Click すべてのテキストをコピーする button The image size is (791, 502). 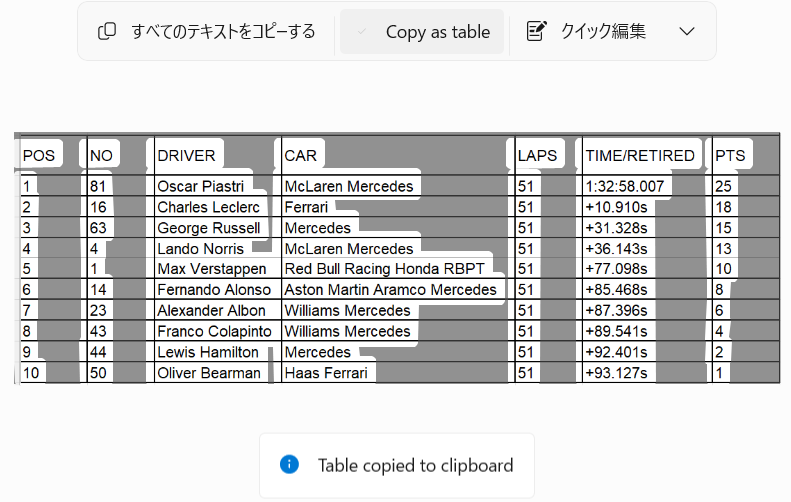[207, 31]
